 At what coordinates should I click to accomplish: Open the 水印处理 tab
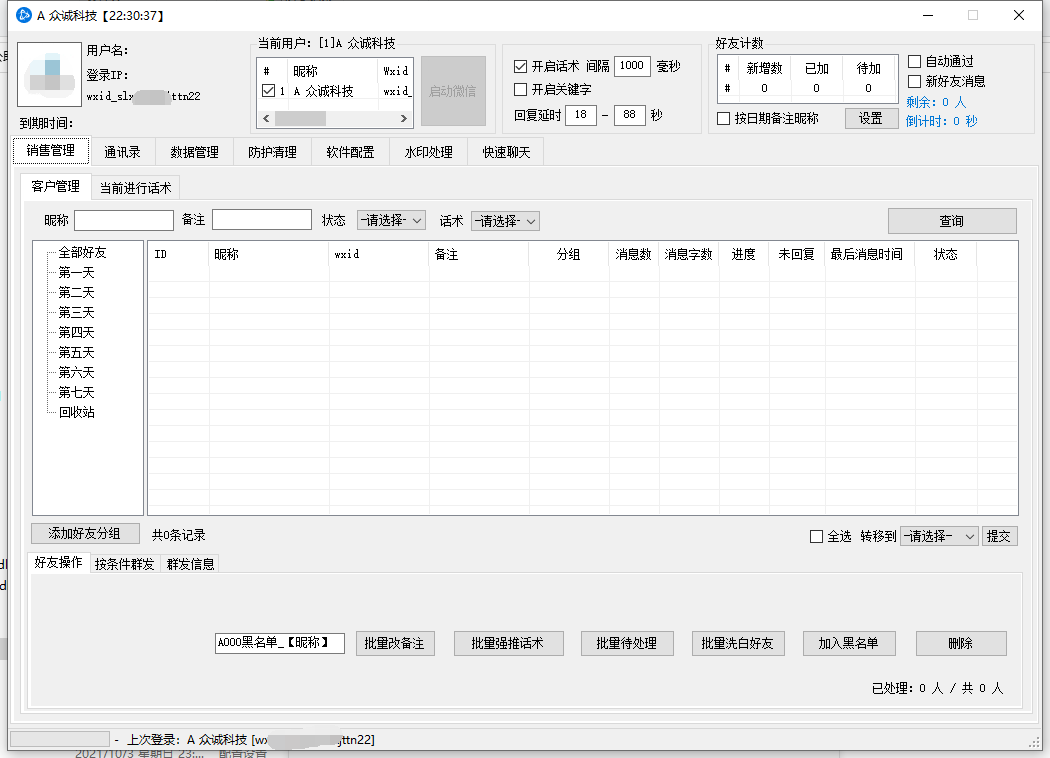coord(428,153)
